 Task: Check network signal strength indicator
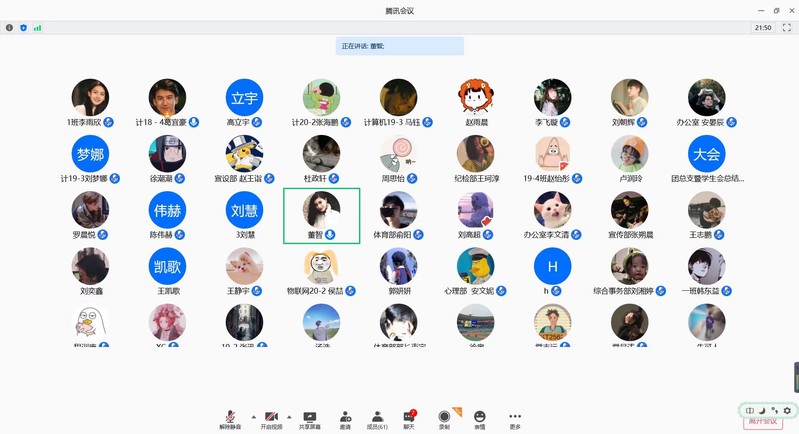point(38,28)
